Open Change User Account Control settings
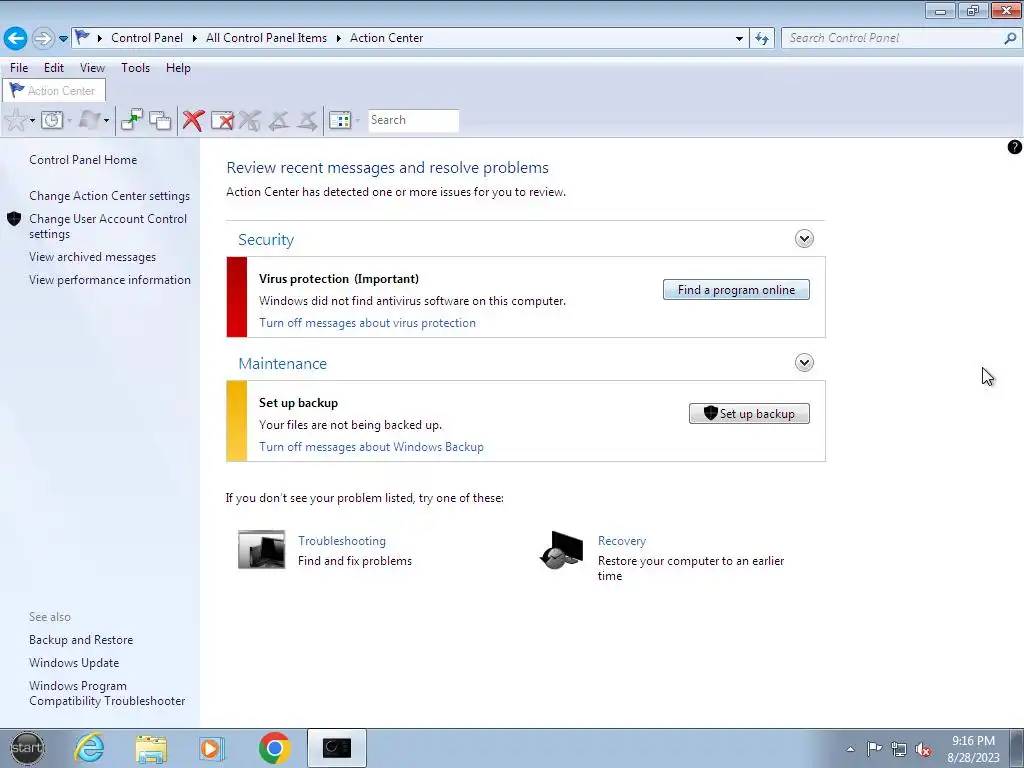1024x768 pixels. point(108,227)
